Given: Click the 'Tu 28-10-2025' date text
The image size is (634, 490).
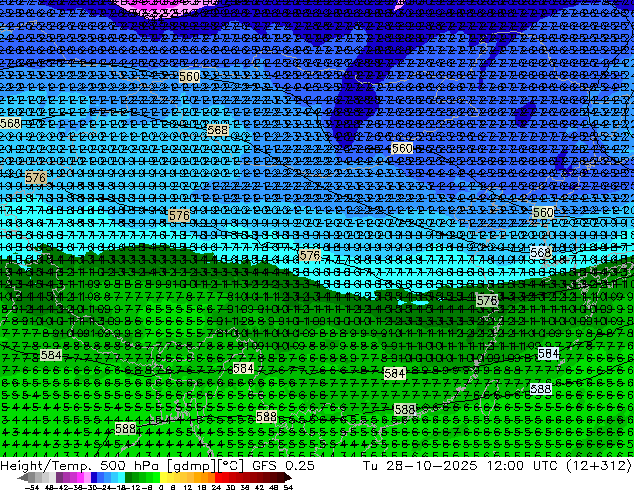Looking at the screenshot, I should (420, 465).
